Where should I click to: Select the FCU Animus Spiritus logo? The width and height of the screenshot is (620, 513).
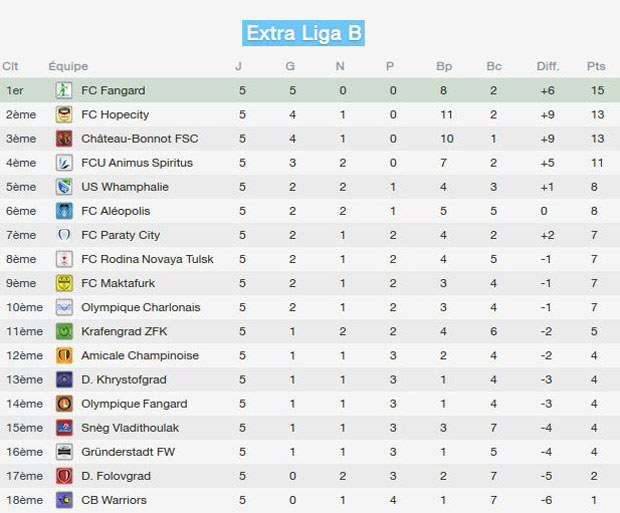[64, 163]
